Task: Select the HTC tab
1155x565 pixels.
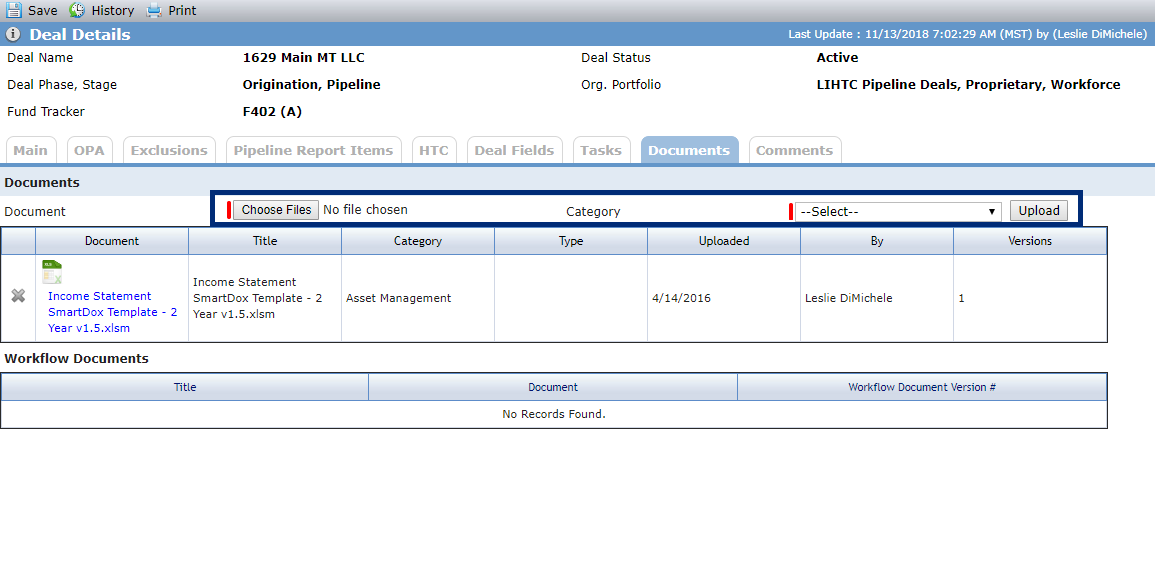Action: [434, 150]
